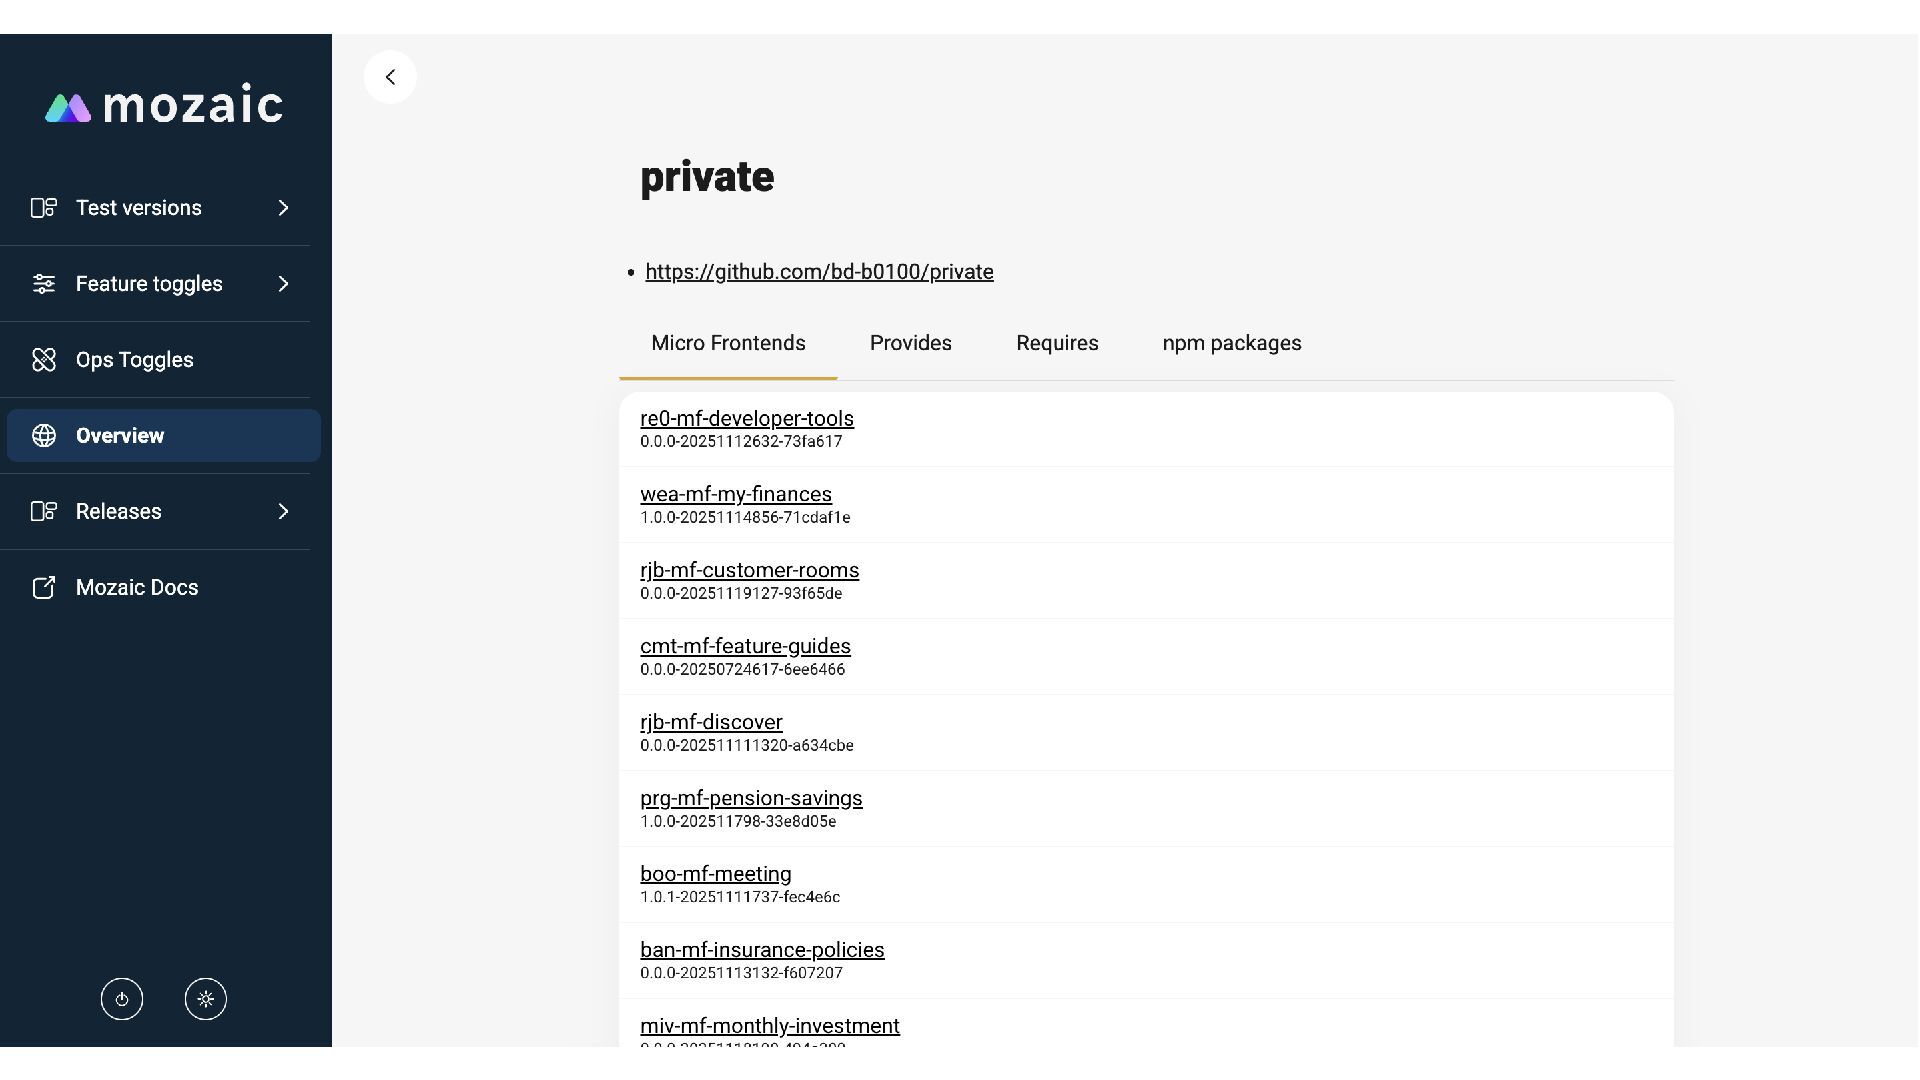This screenshot has width=1920, height=1080.
Task: Click the Mozaic logo
Action: click(165, 106)
